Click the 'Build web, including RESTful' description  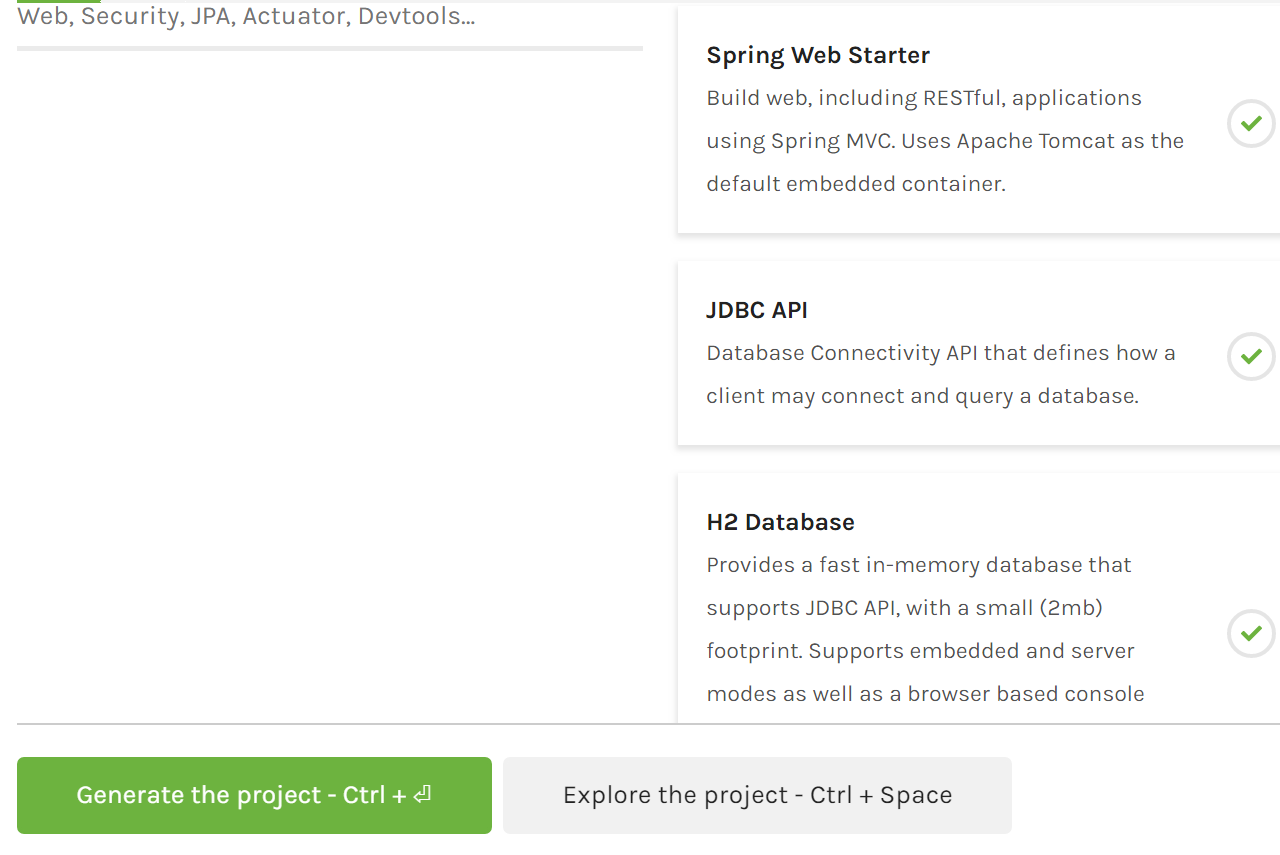click(945, 141)
